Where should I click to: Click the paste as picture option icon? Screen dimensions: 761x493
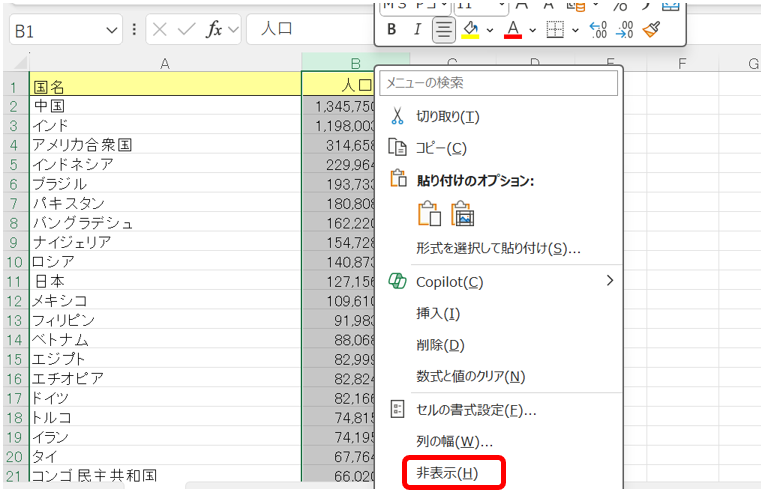point(463,214)
